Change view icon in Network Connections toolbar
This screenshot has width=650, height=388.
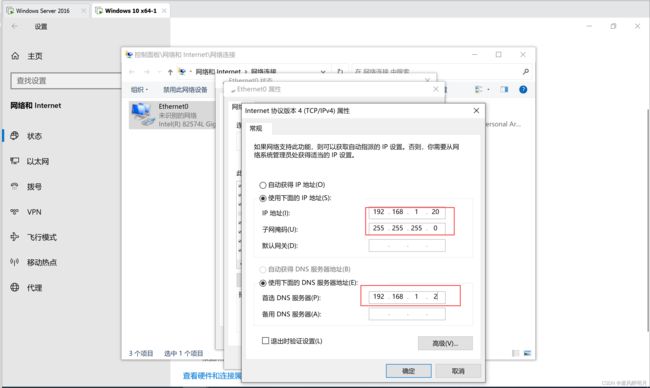click(479, 89)
